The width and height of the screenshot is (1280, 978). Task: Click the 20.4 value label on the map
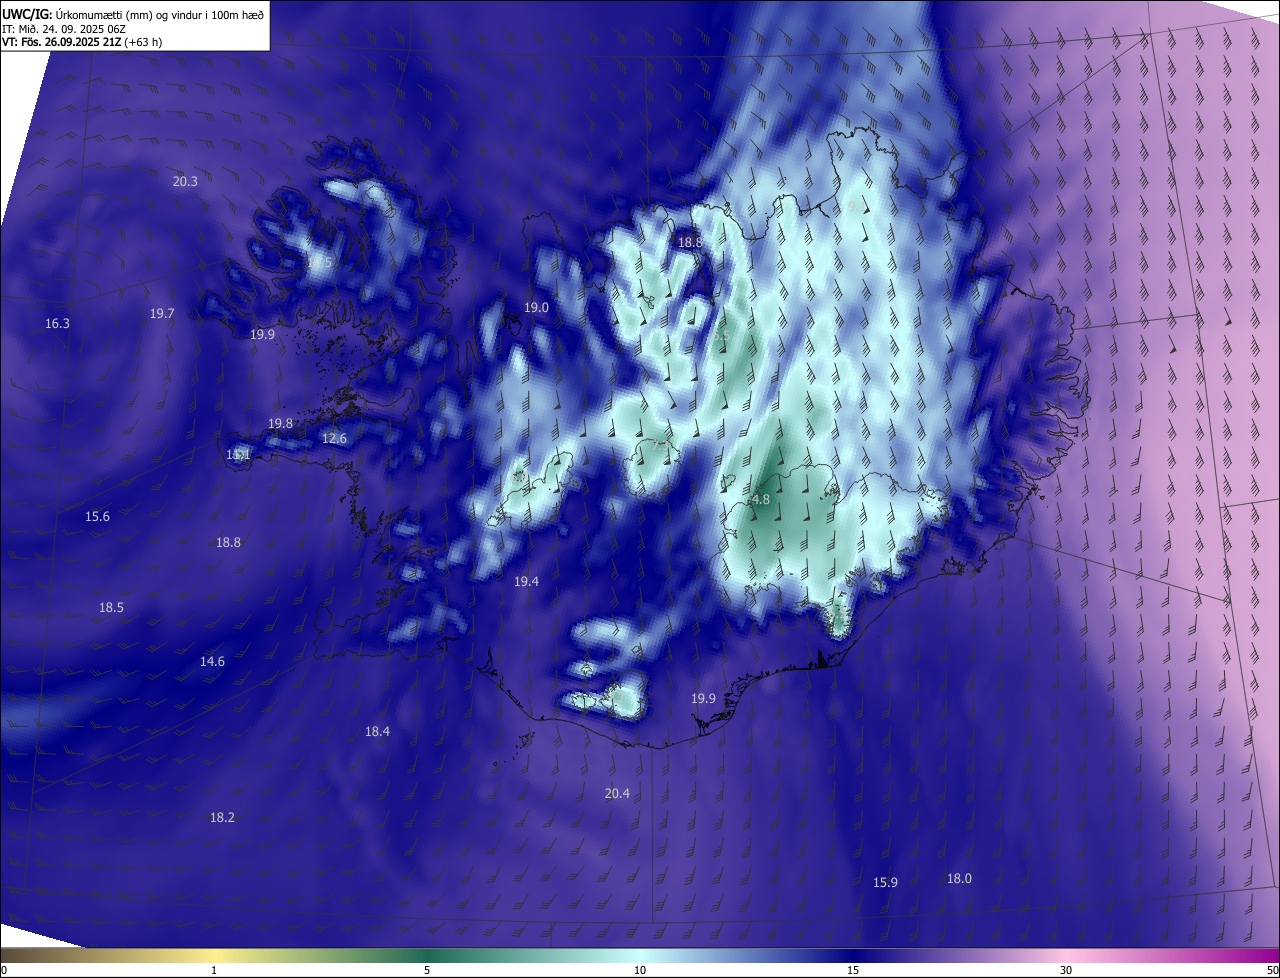point(618,794)
